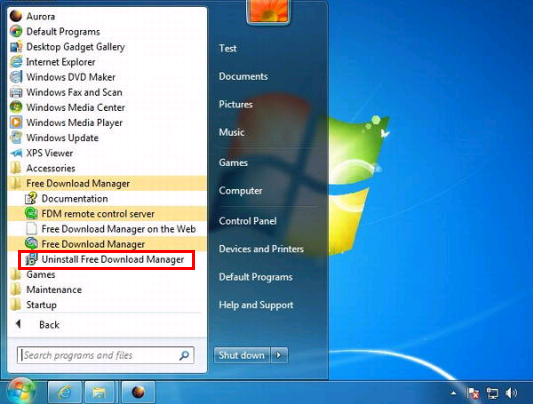534x404 pixels.
Task: Click the Internet Explorer taskbar icon
Action: click(x=65, y=392)
